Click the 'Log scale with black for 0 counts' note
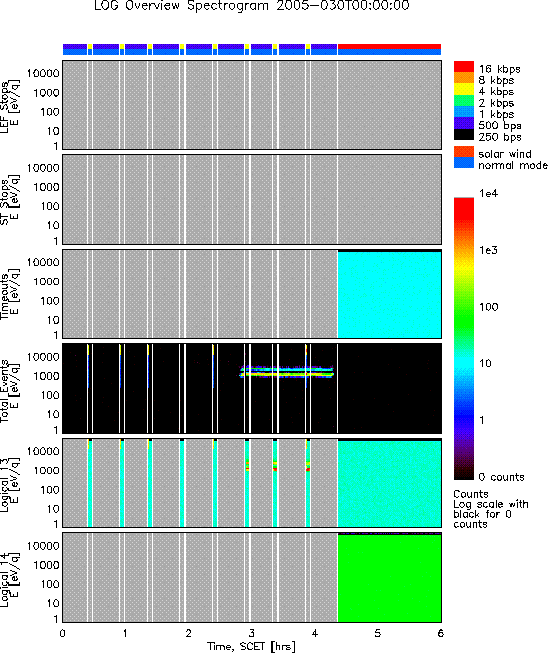548x653 pixels. coord(491,514)
